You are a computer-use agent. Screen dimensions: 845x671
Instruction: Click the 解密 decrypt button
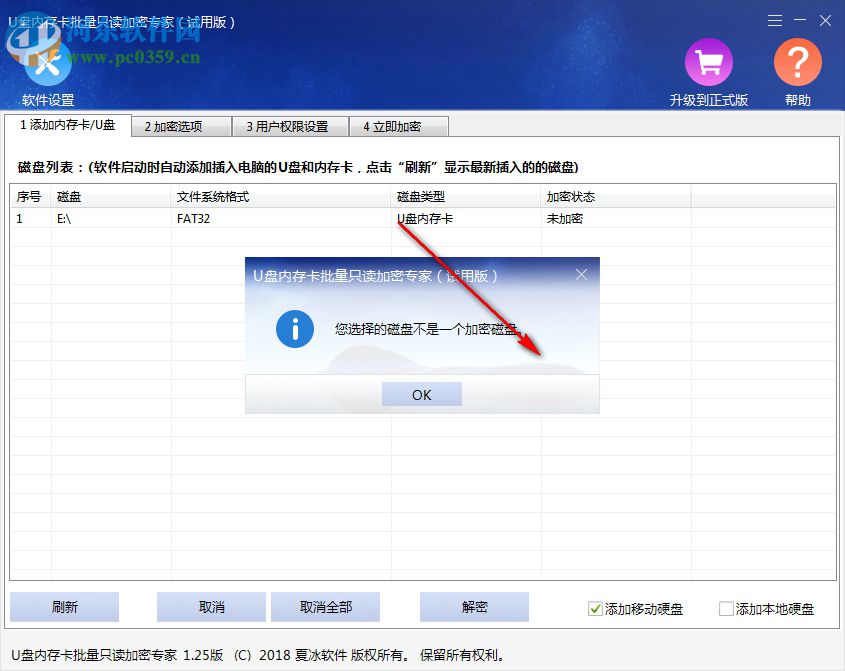[x=473, y=607]
